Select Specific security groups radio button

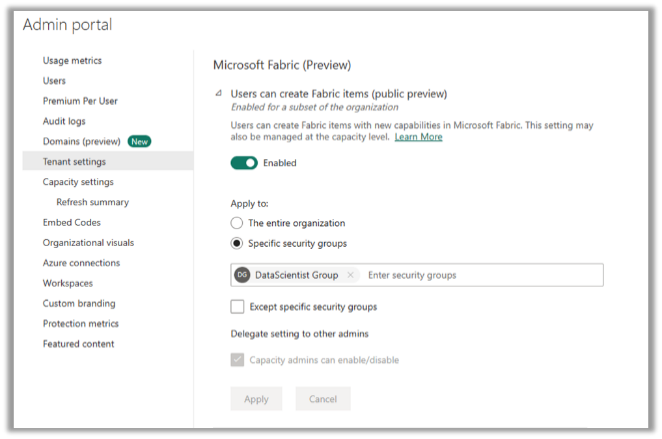coord(237,244)
